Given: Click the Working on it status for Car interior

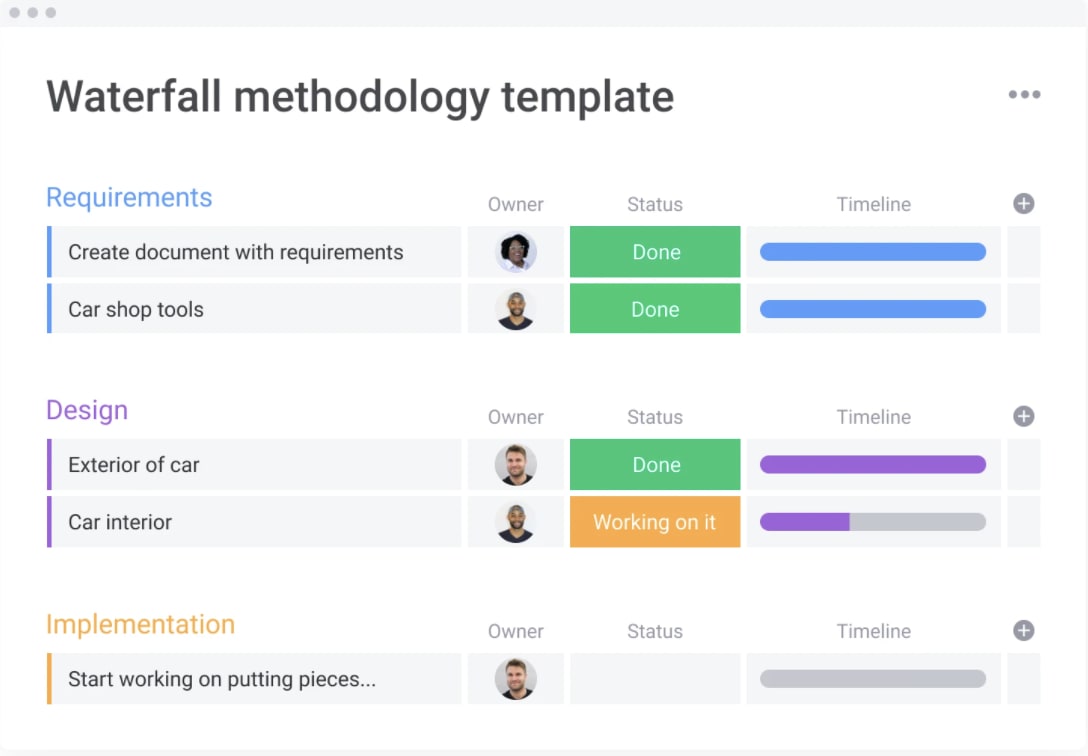Looking at the screenshot, I should pyautogui.click(x=654, y=522).
